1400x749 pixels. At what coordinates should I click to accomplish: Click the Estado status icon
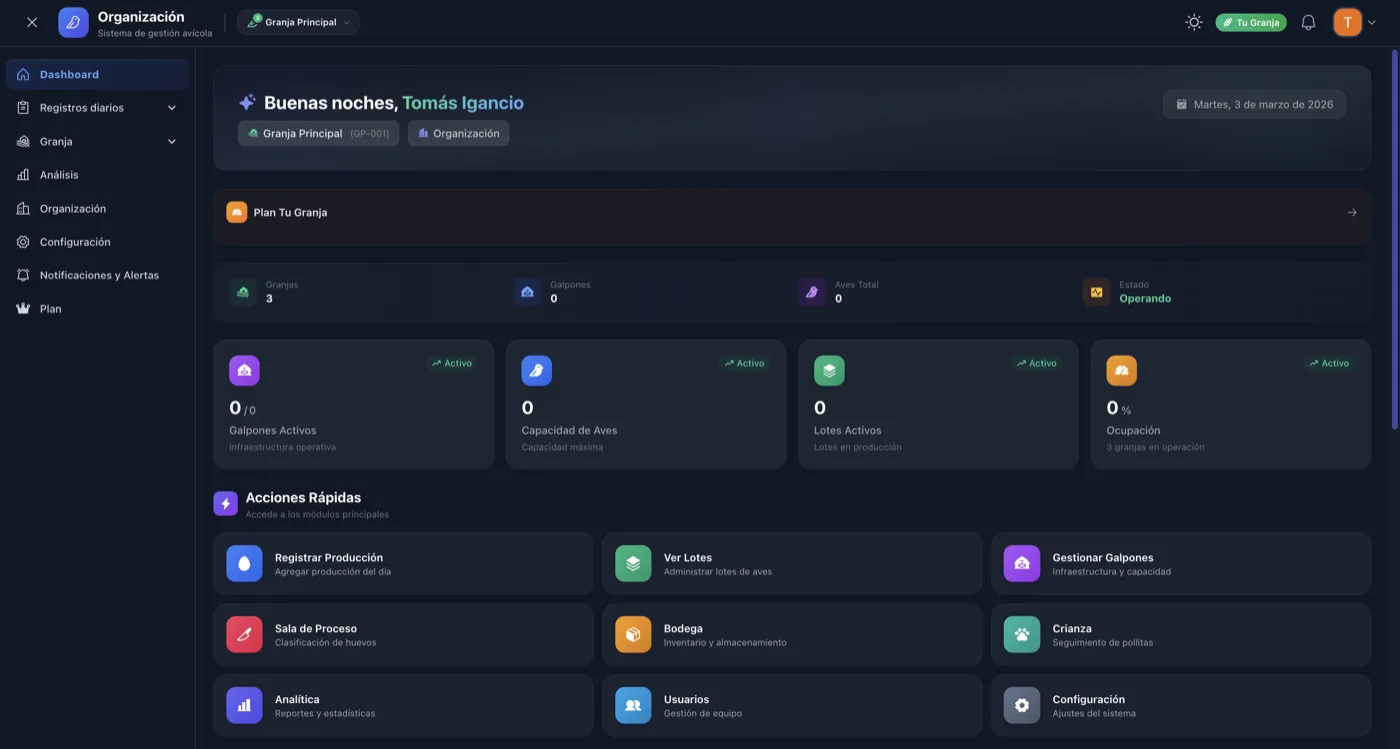coord(1097,292)
